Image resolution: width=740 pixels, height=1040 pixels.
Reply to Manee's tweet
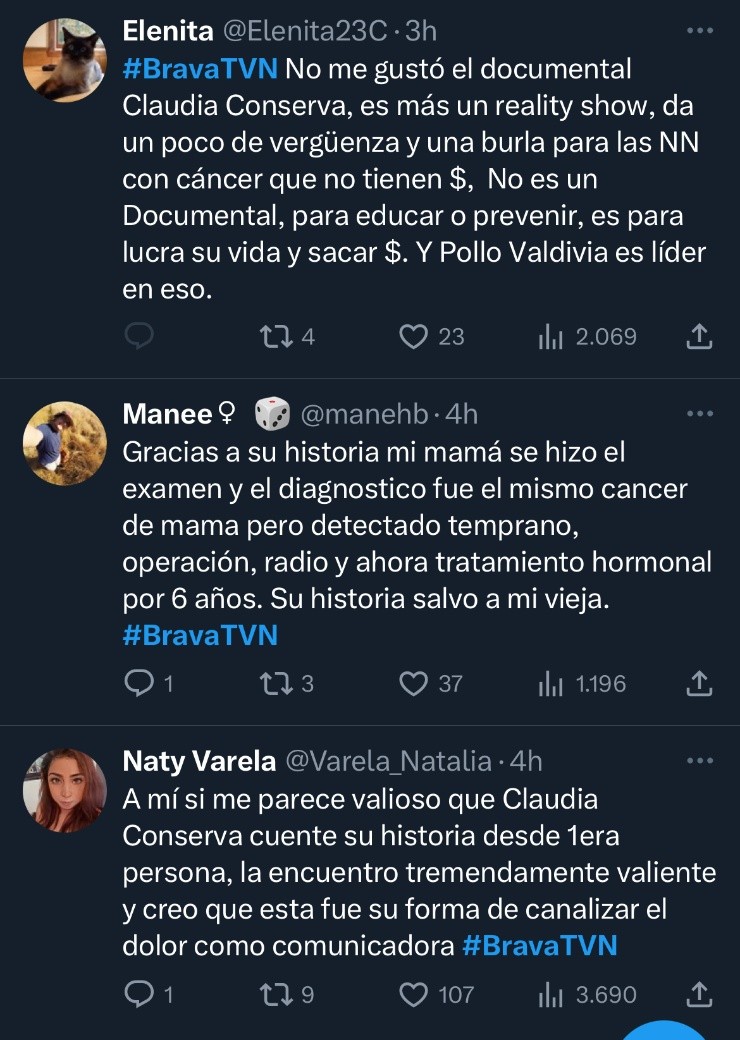pyautogui.click(x=138, y=684)
